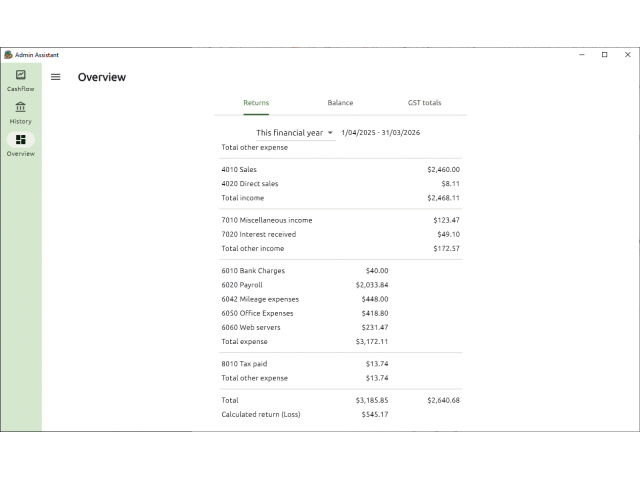Click the 1/04/2025 - 31/03/2026 date range
640x480 pixels.
click(381, 133)
